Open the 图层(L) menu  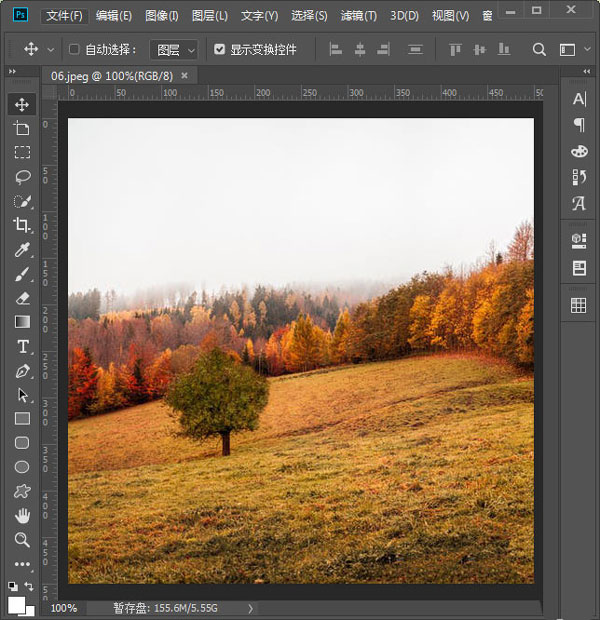coord(210,16)
